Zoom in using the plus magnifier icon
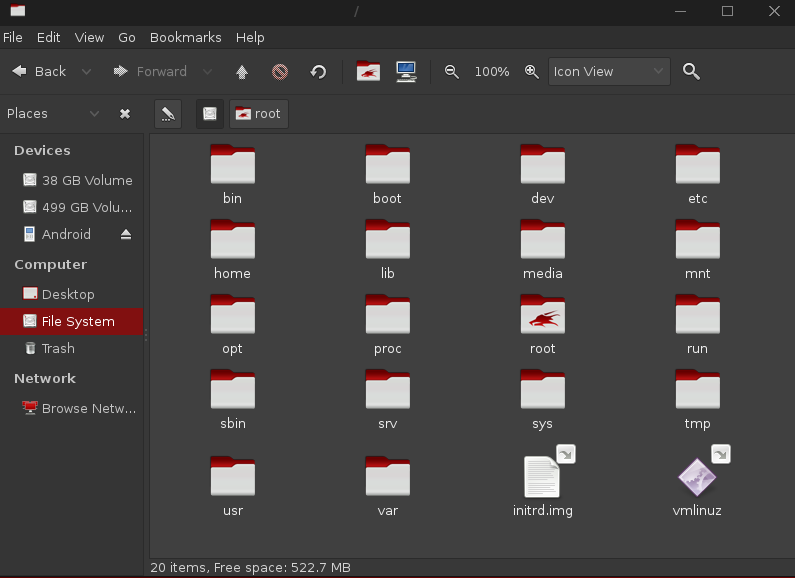795x578 pixels. coord(531,72)
